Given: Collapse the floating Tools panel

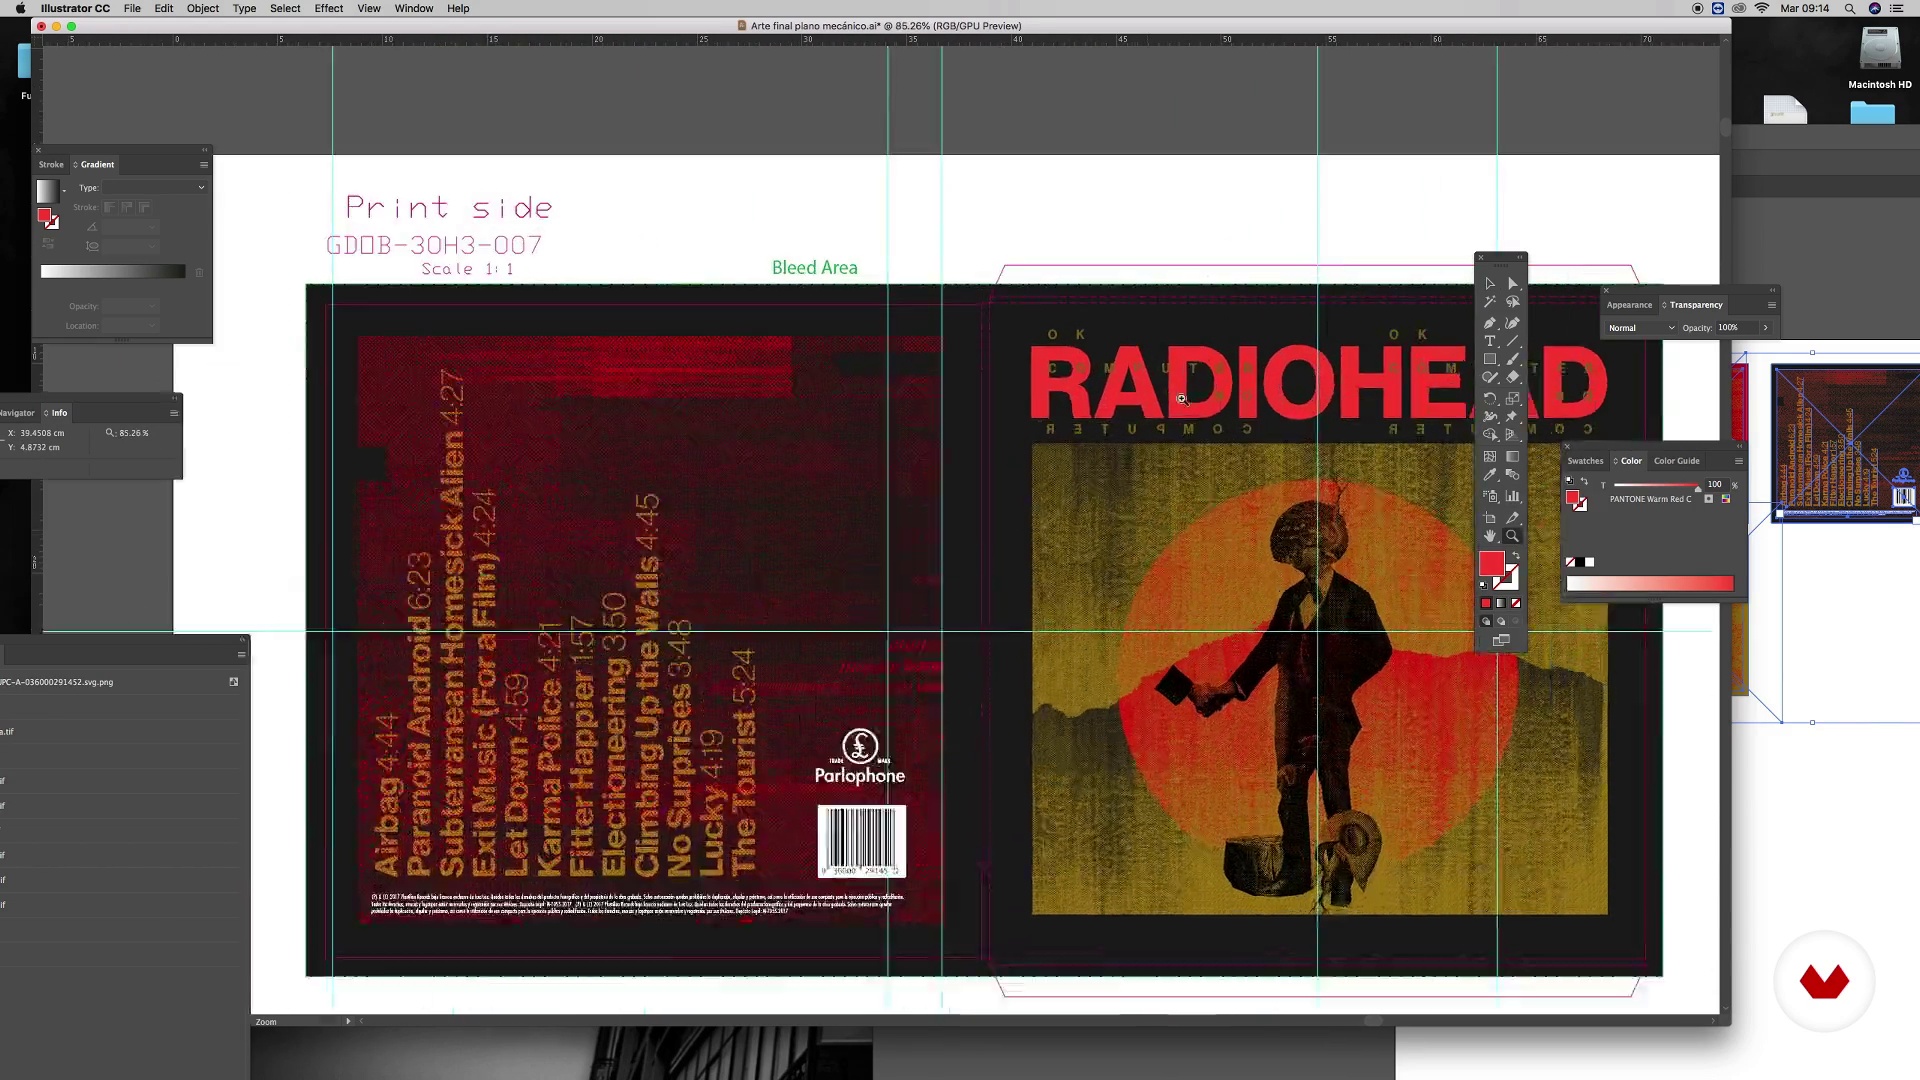Looking at the screenshot, I should (x=1519, y=258).
